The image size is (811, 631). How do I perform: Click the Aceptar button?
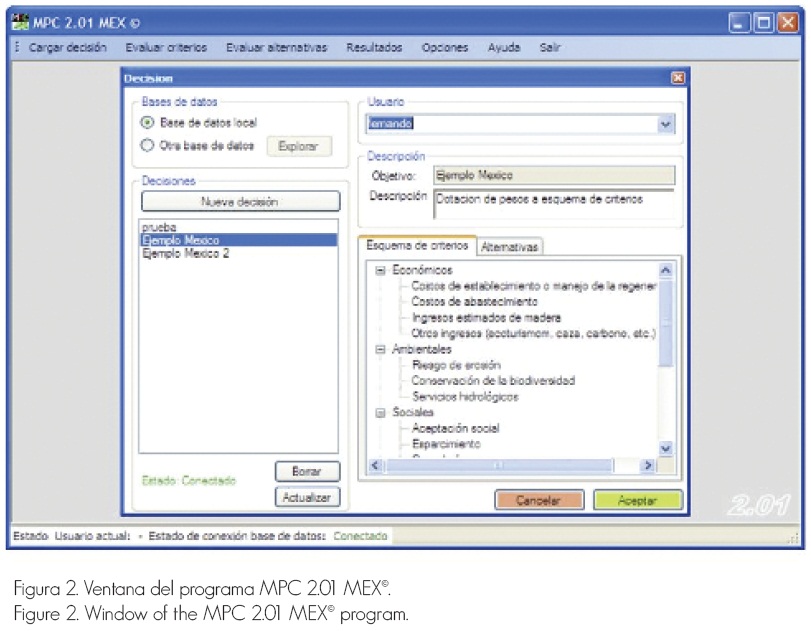click(637, 500)
